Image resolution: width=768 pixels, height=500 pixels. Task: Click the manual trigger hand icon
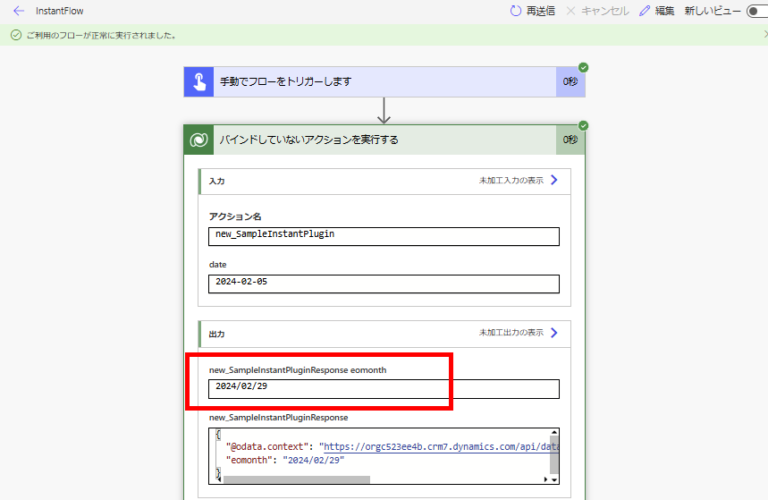point(199,82)
